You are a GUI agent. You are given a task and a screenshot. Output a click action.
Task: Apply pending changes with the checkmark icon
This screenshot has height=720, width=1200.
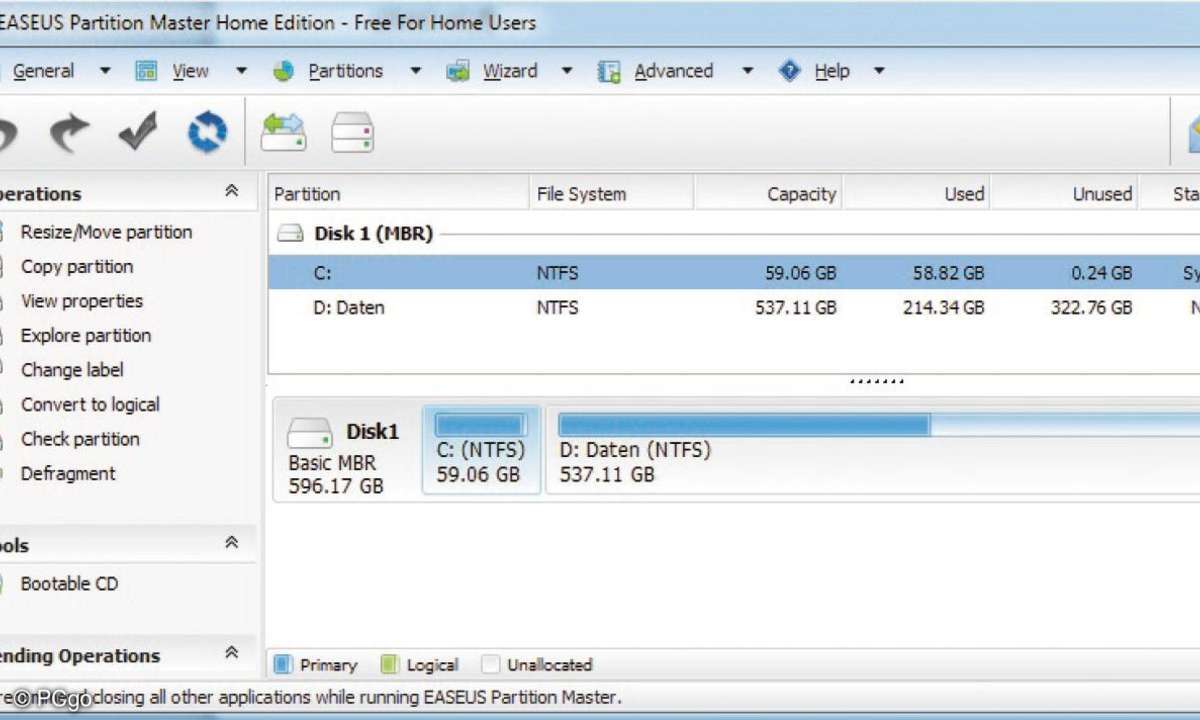click(x=138, y=132)
